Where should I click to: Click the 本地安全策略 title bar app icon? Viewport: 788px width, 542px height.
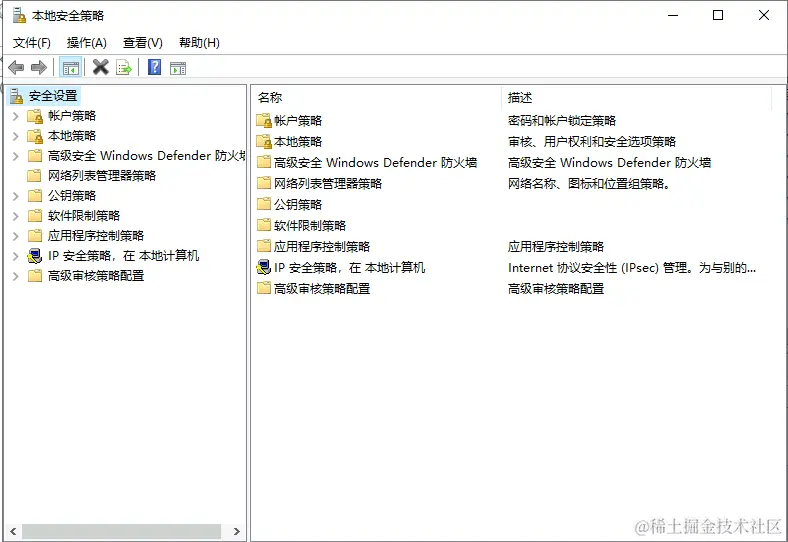point(19,16)
